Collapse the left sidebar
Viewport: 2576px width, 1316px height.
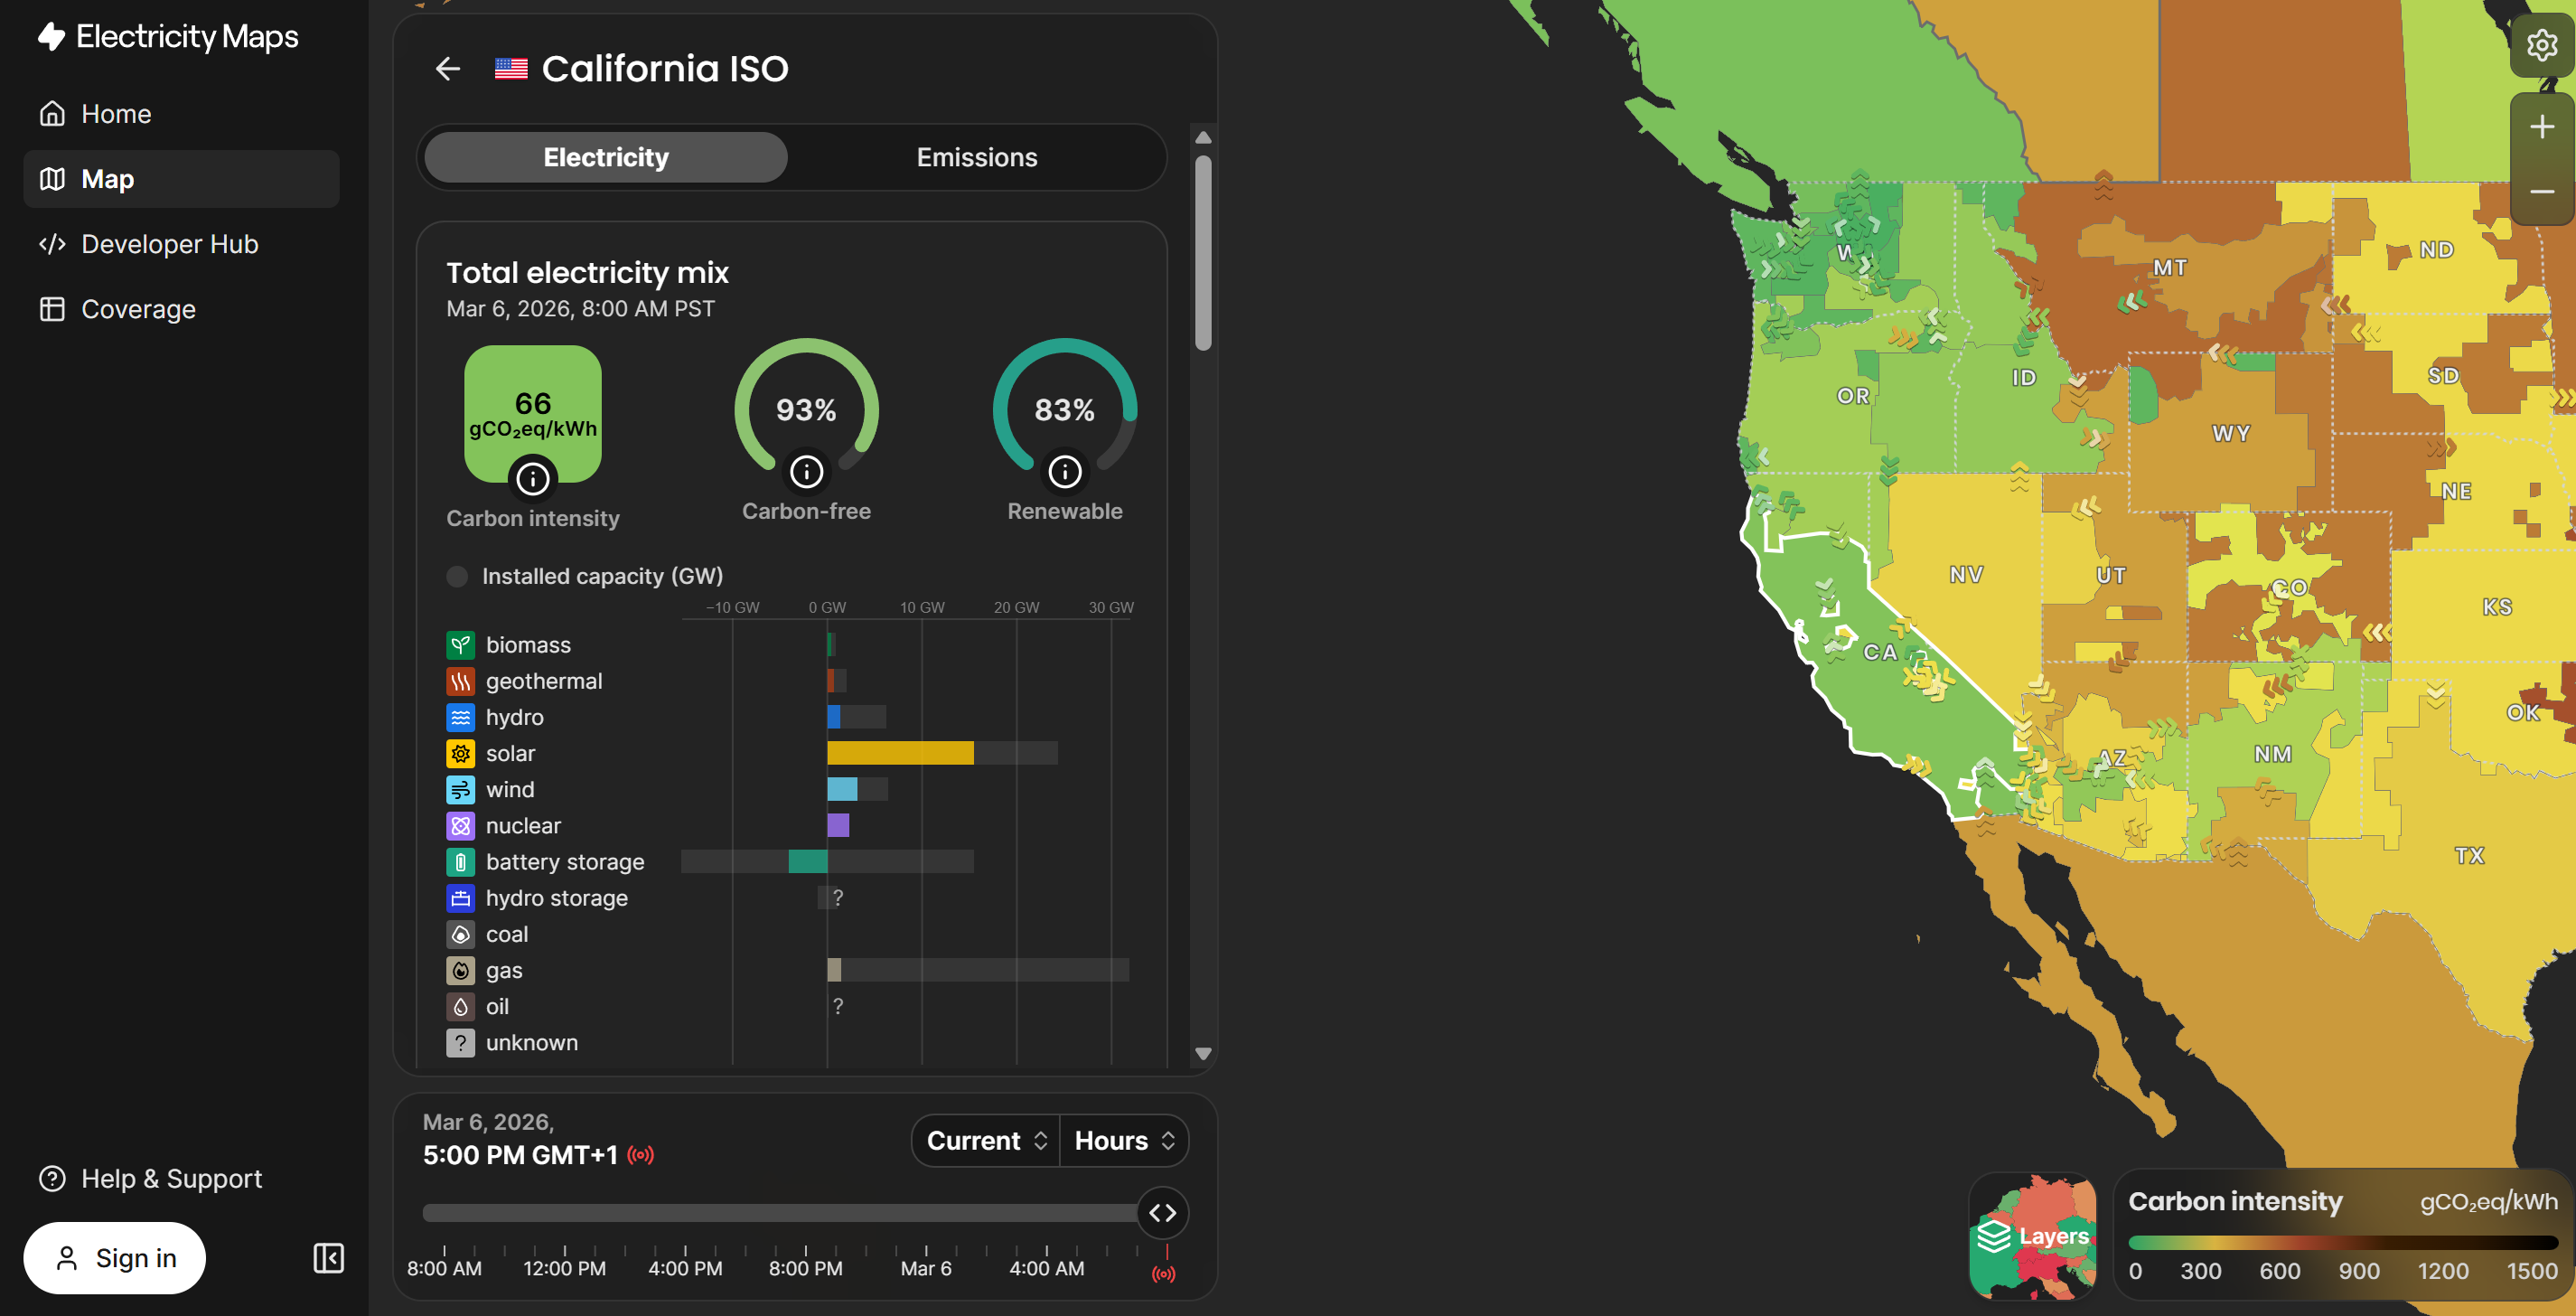[x=328, y=1257]
